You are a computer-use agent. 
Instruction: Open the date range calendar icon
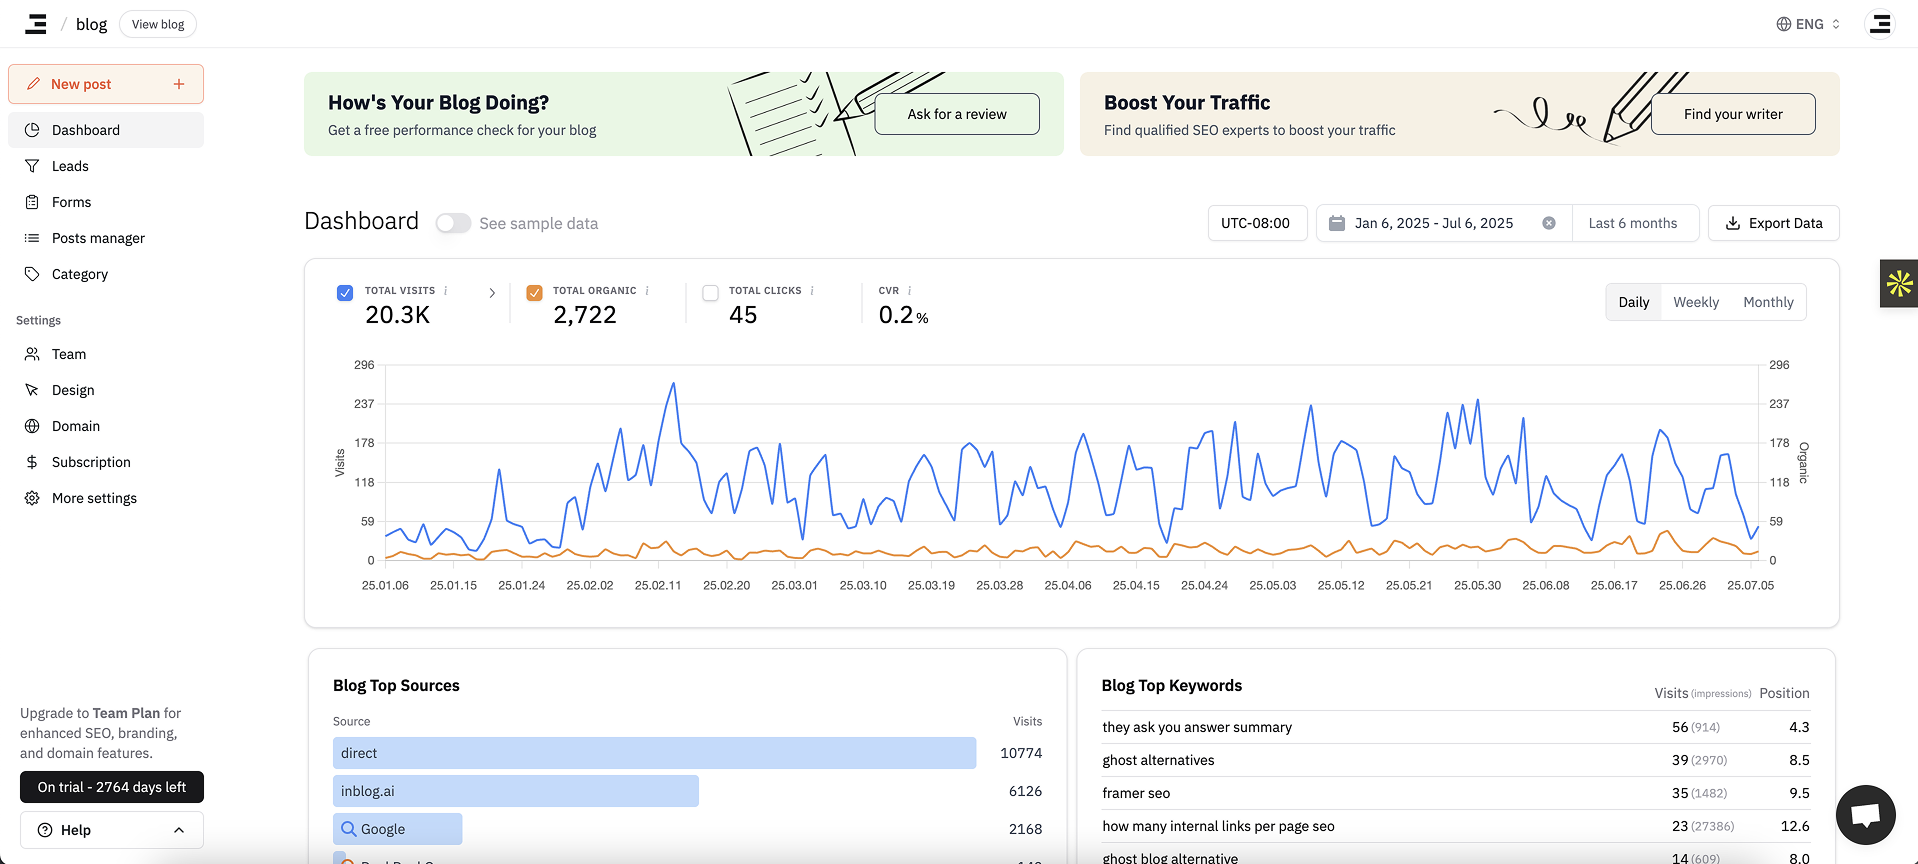click(x=1337, y=223)
